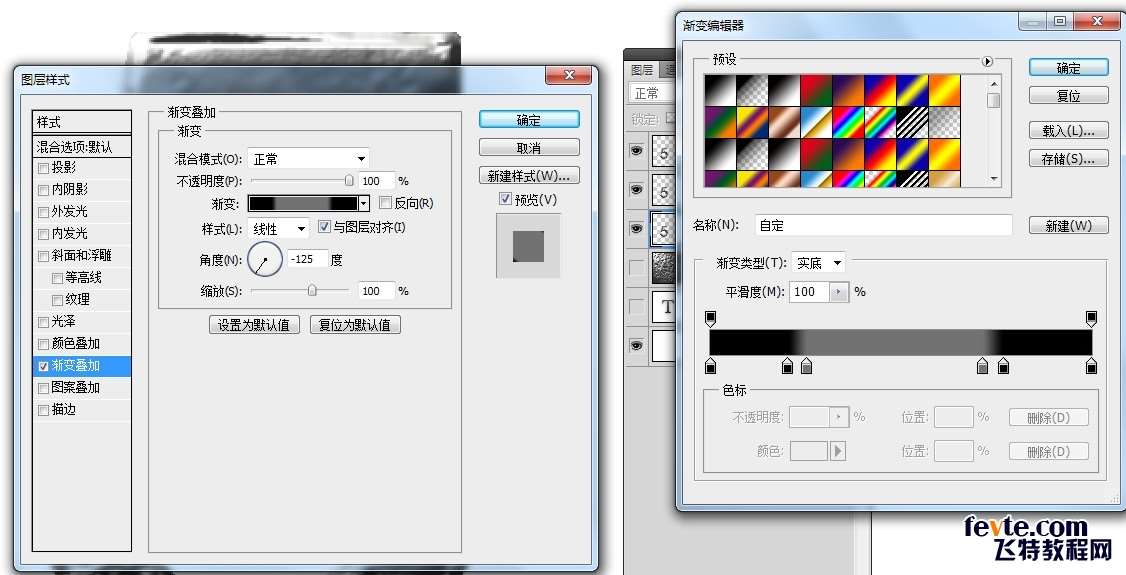This screenshot has width=1126, height=575.
Task: Enable the 内阴影 checkbox
Action: click(43, 190)
